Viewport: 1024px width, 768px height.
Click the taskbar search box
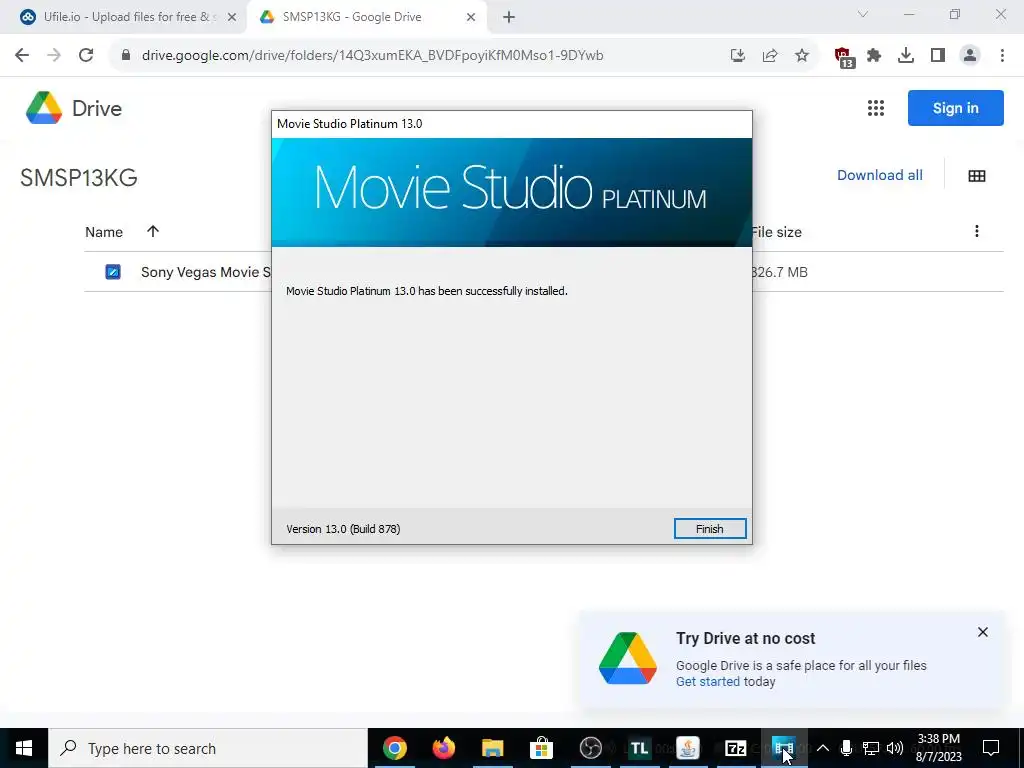(208, 748)
